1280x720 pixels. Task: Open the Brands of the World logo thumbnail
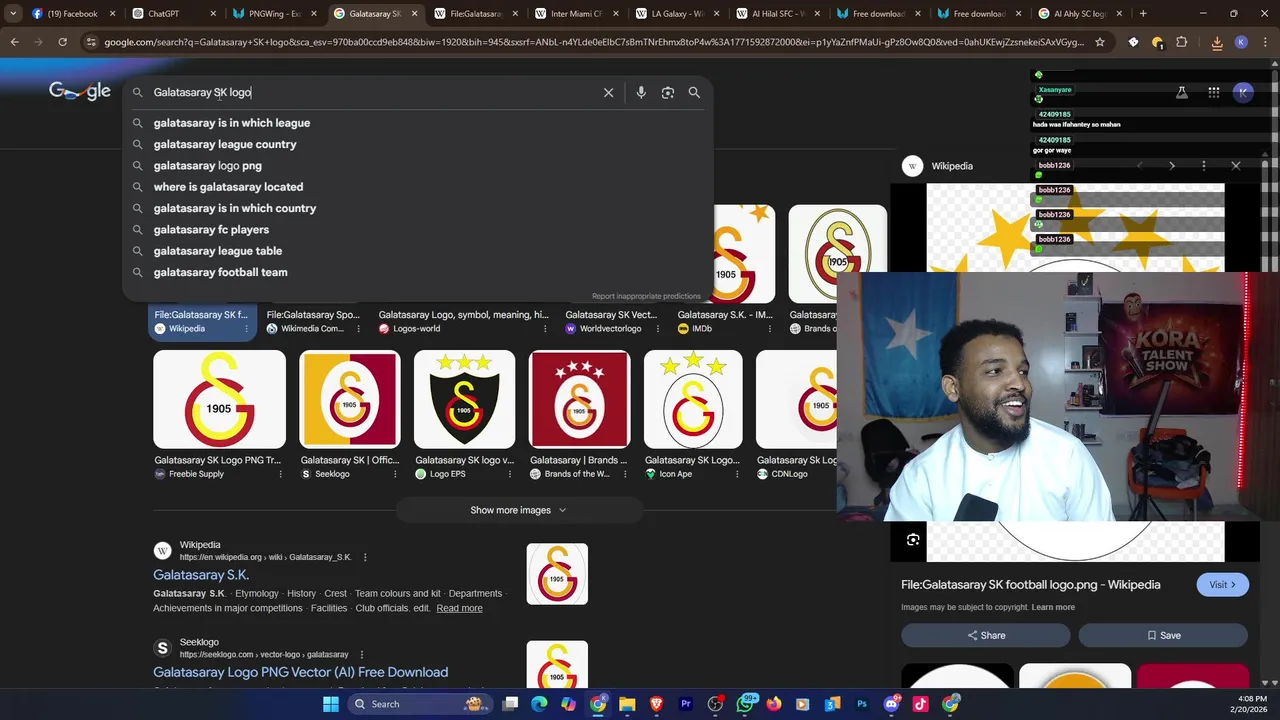click(579, 399)
